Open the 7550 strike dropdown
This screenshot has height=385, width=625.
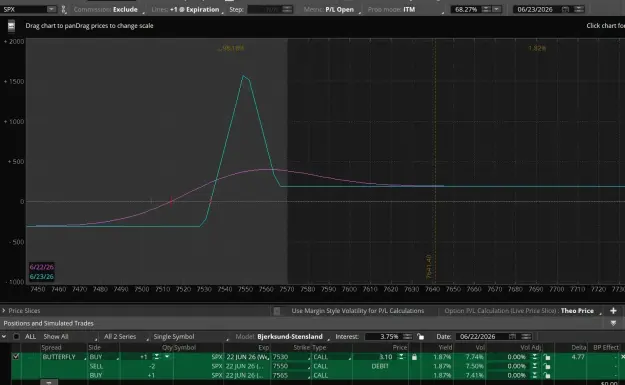(x=291, y=366)
